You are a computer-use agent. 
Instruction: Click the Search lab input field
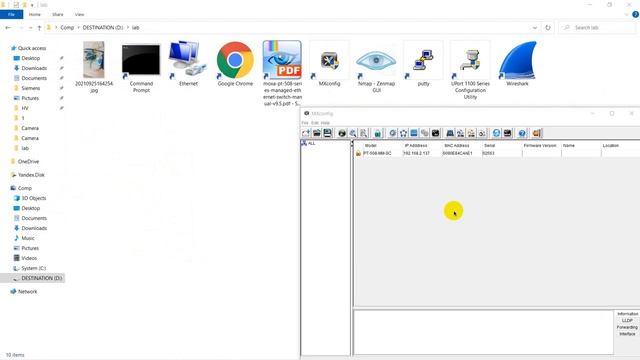597,28
